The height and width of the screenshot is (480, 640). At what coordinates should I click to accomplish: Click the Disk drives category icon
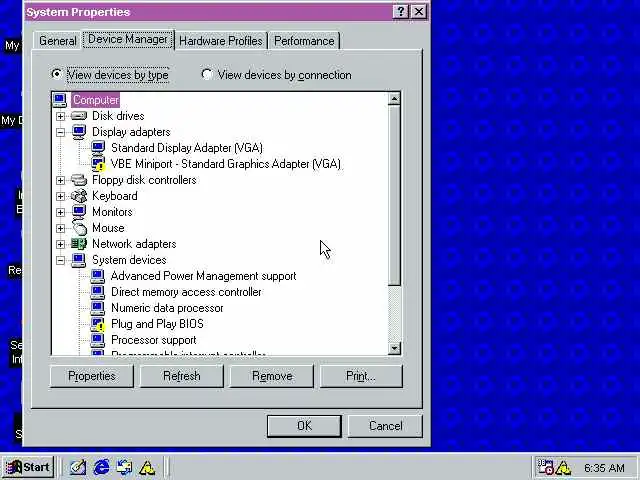click(x=79, y=116)
